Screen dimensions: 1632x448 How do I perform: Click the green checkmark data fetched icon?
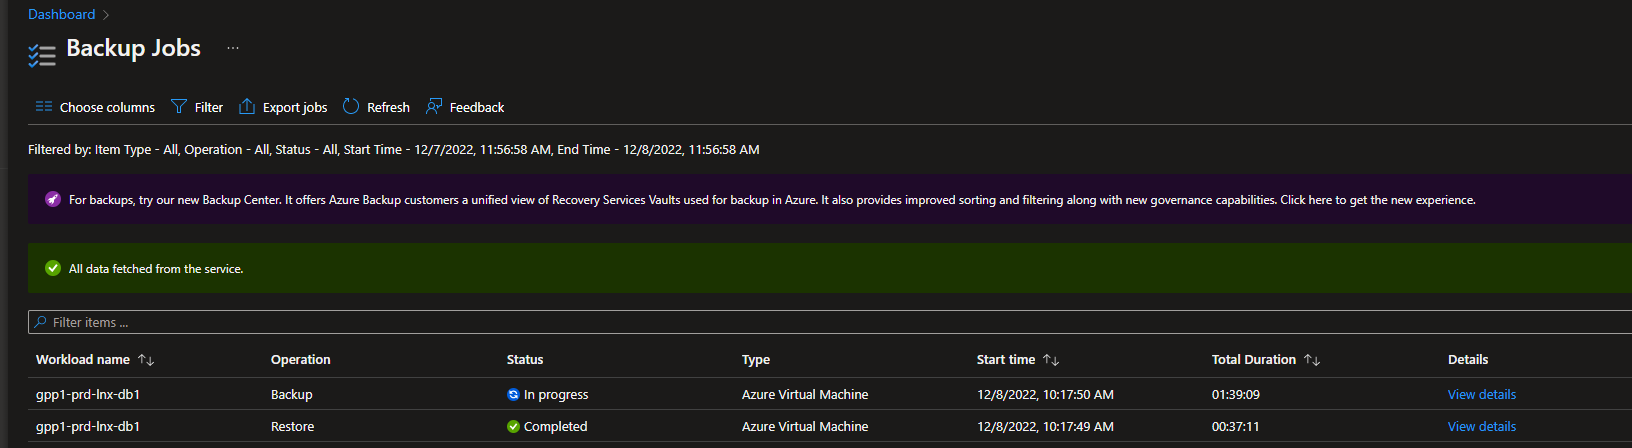point(53,268)
